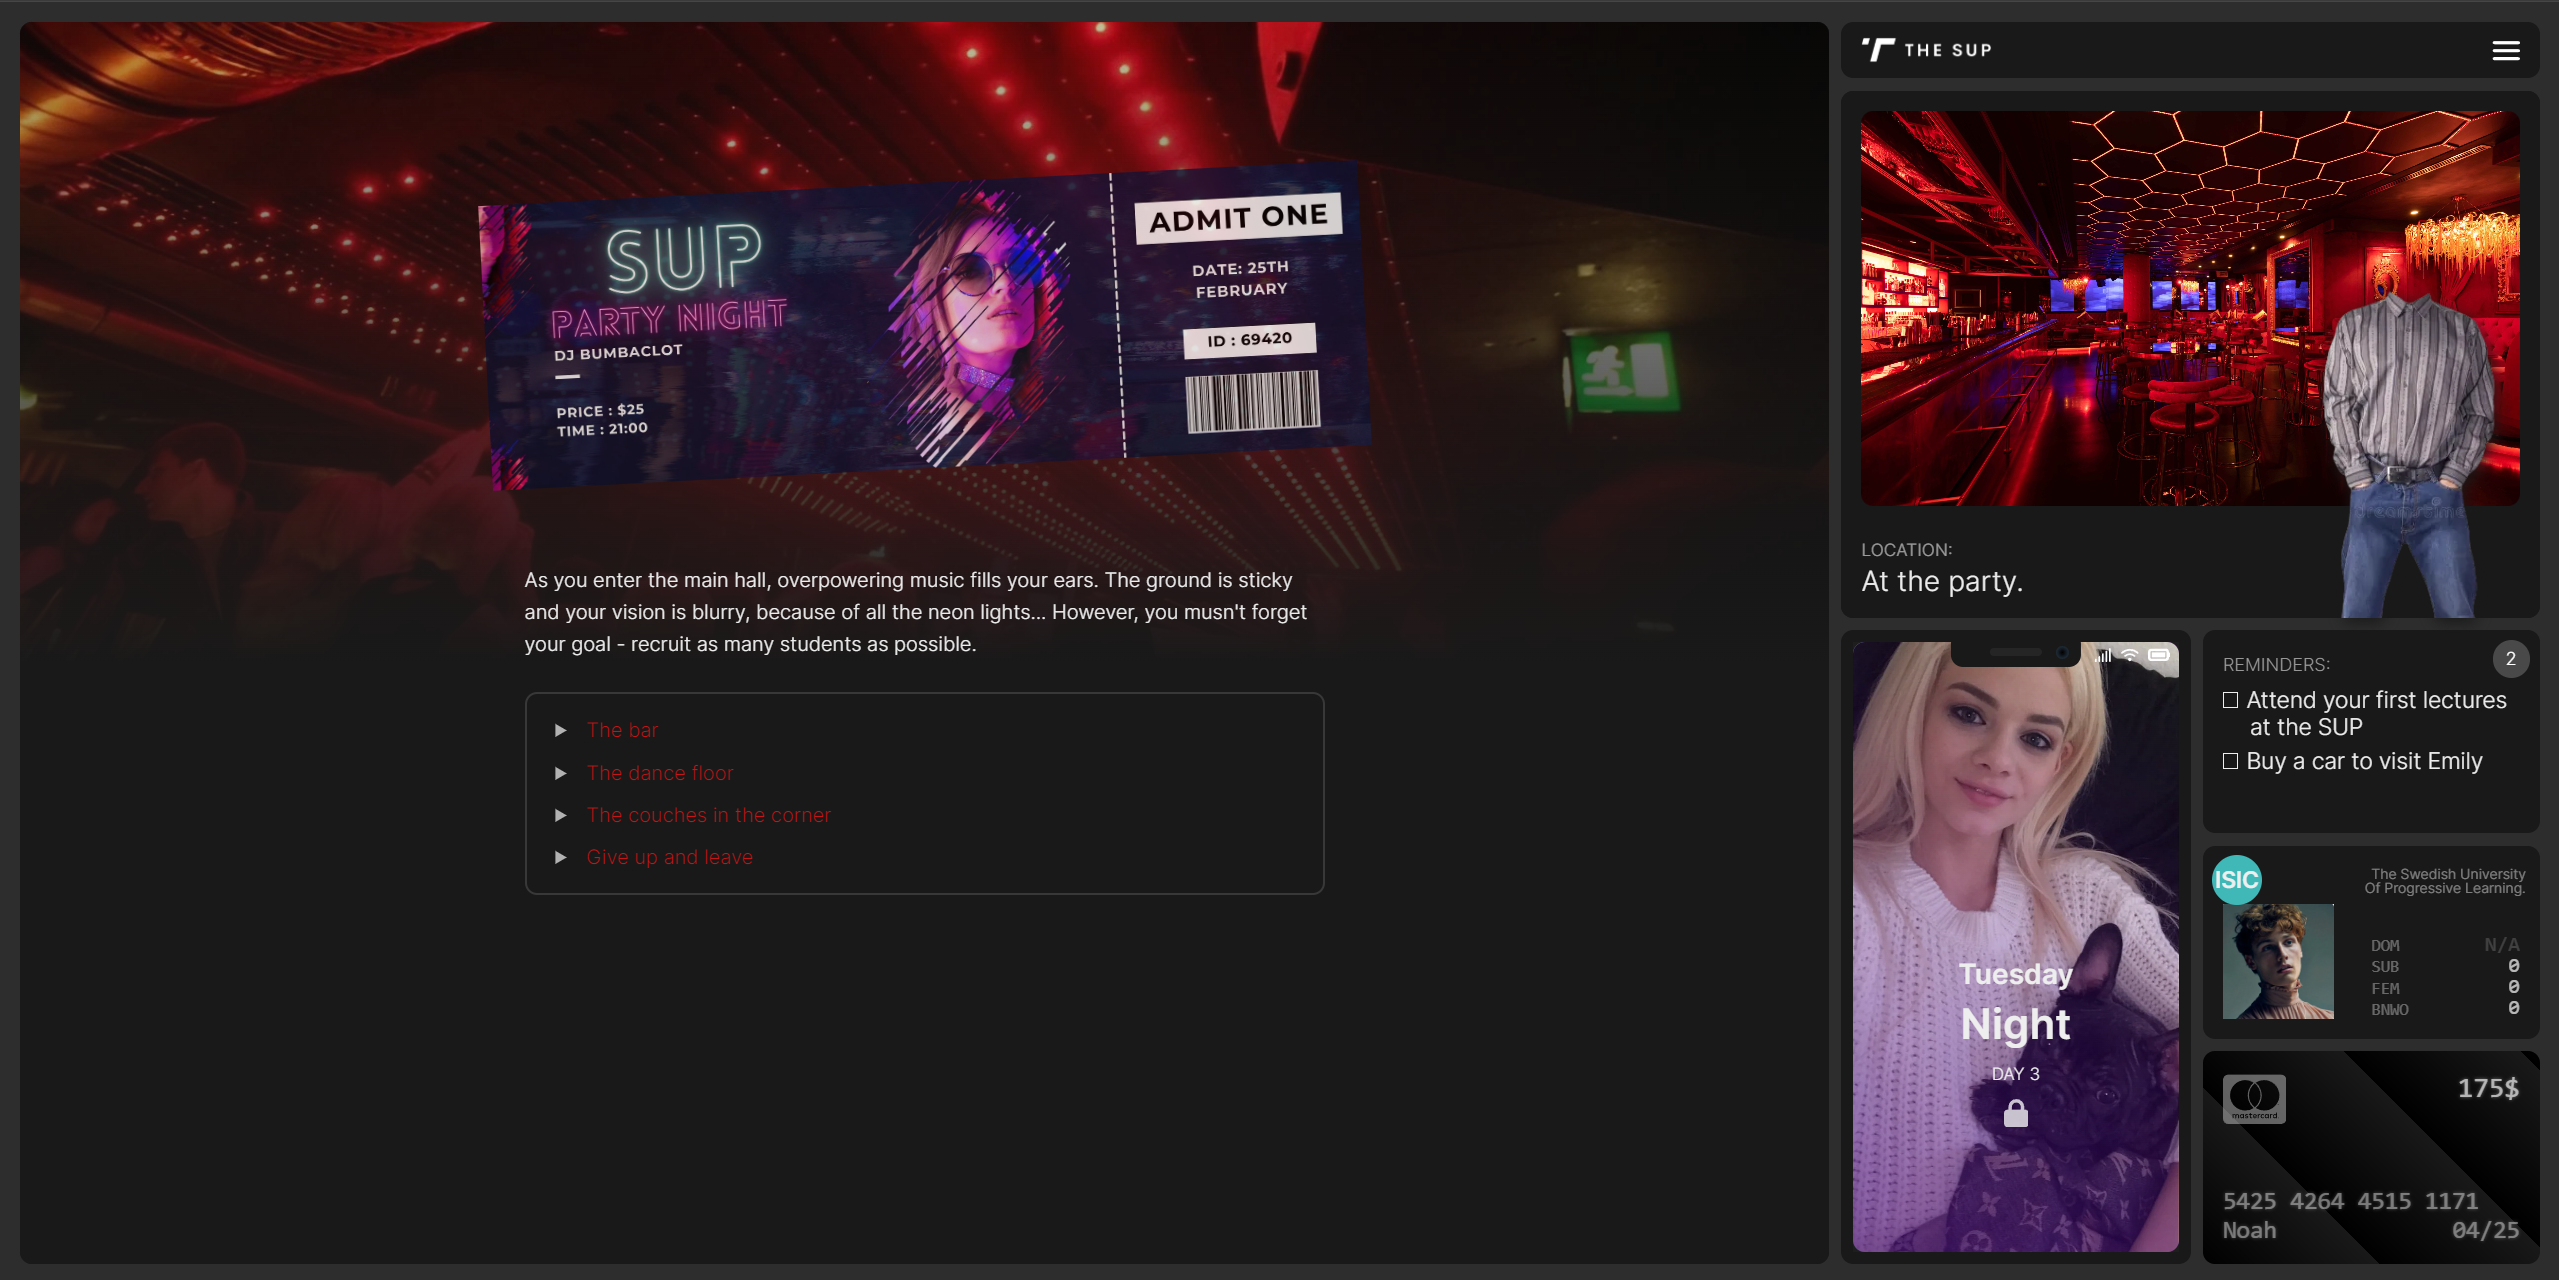Click the phone battery status icon

click(x=2158, y=656)
